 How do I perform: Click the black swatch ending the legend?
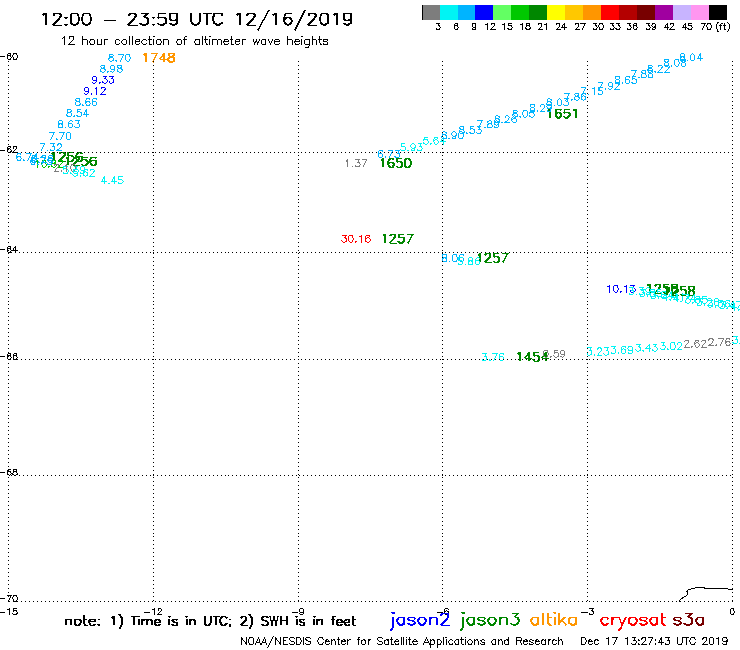[x=717, y=12]
